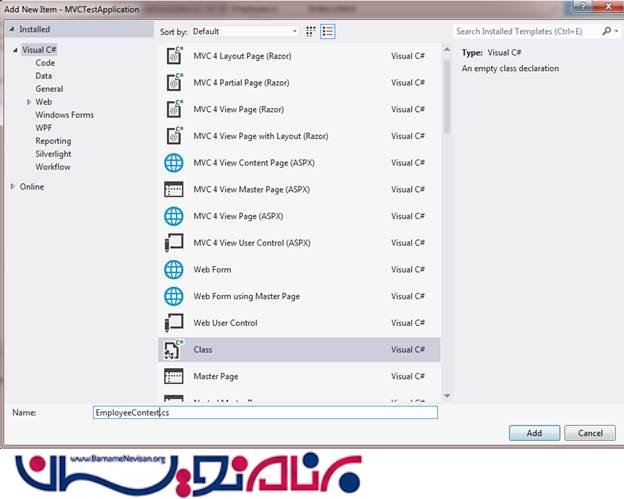Screen dimensions: 624x499
Task: Click the MVC 4 View Page (Razor) icon
Action: (x=174, y=109)
